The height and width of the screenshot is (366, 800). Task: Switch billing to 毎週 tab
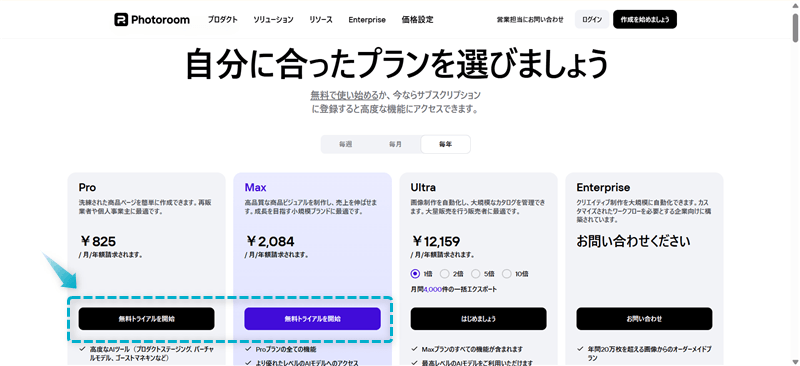tap(345, 144)
